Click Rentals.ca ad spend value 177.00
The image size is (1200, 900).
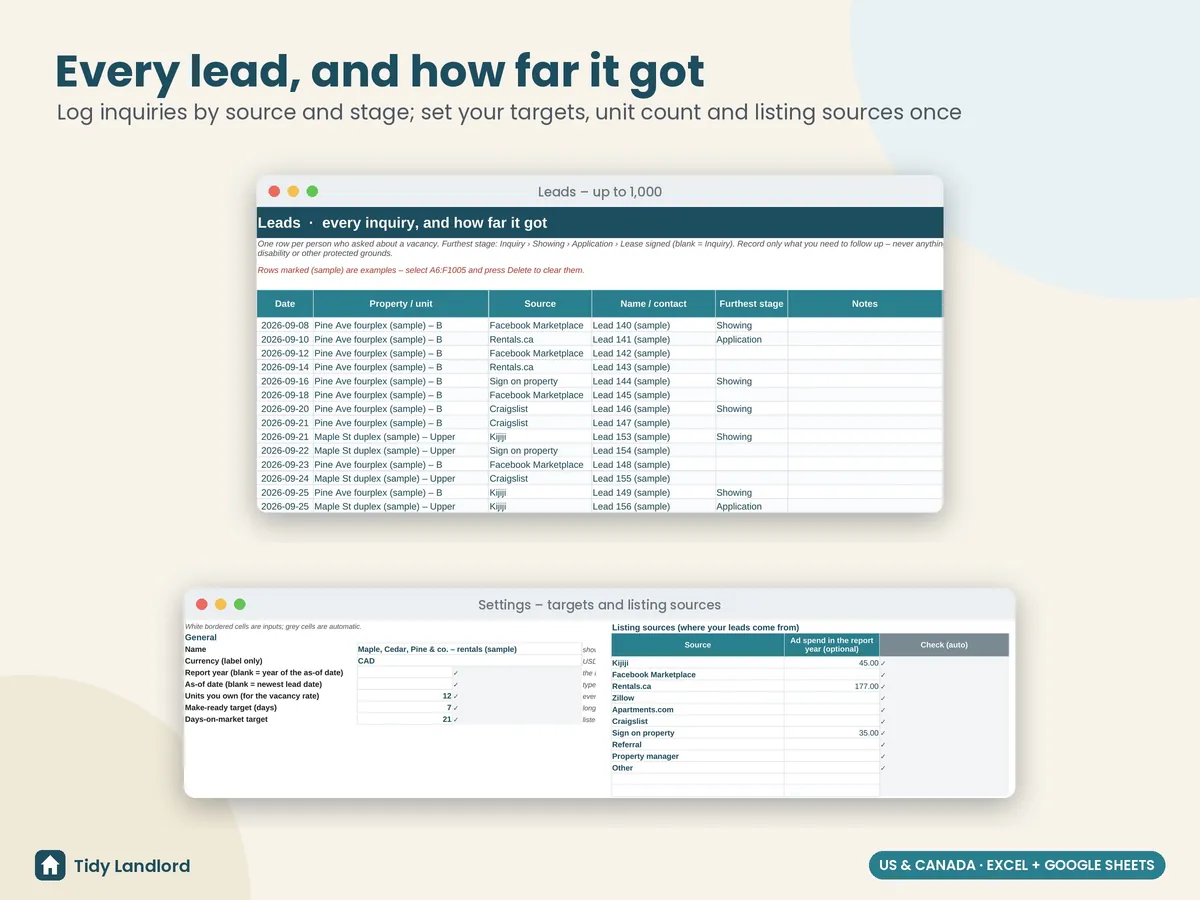(x=832, y=686)
